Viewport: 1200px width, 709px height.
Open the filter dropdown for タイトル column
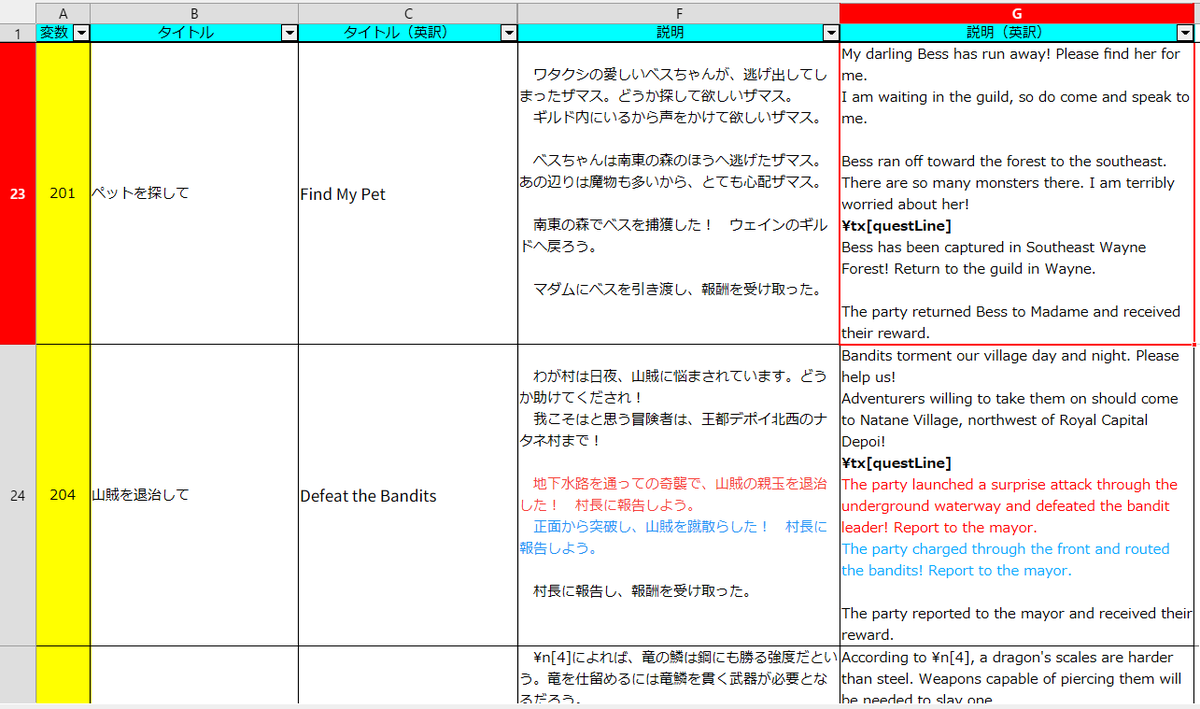pyautogui.click(x=290, y=33)
